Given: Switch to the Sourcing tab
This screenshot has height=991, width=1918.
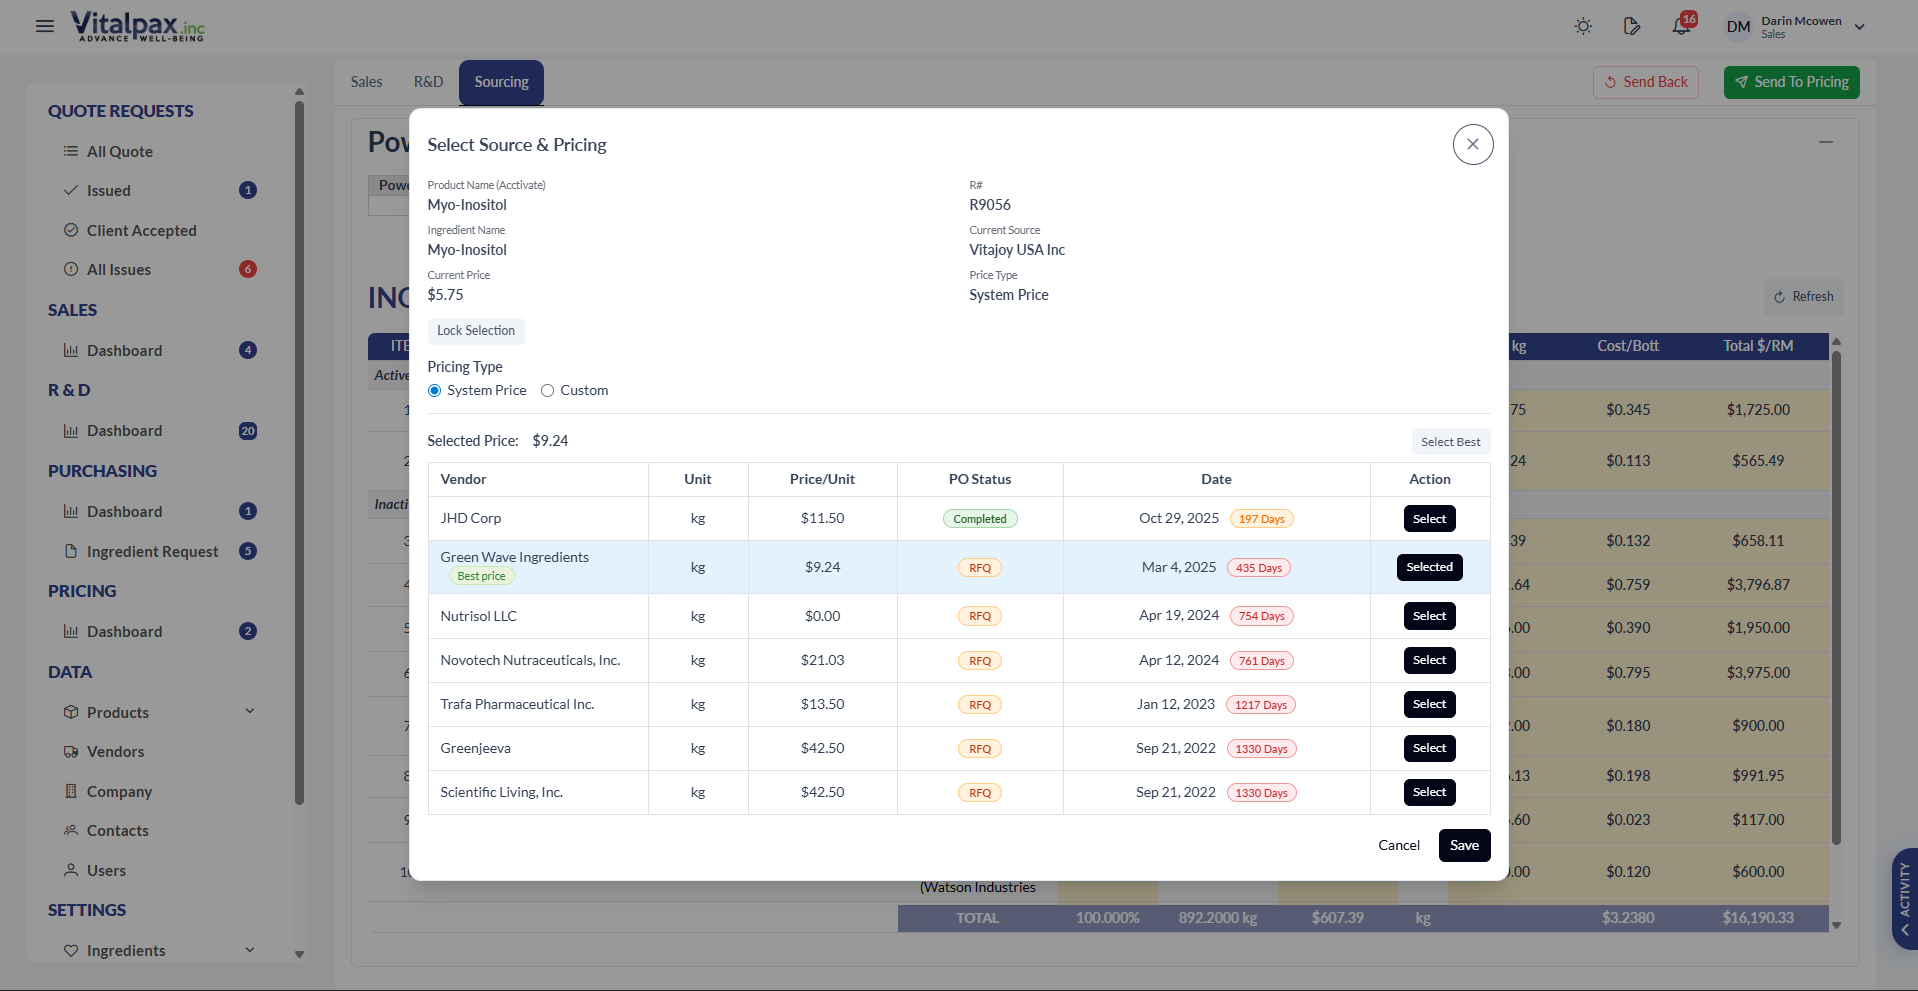Looking at the screenshot, I should (x=501, y=82).
